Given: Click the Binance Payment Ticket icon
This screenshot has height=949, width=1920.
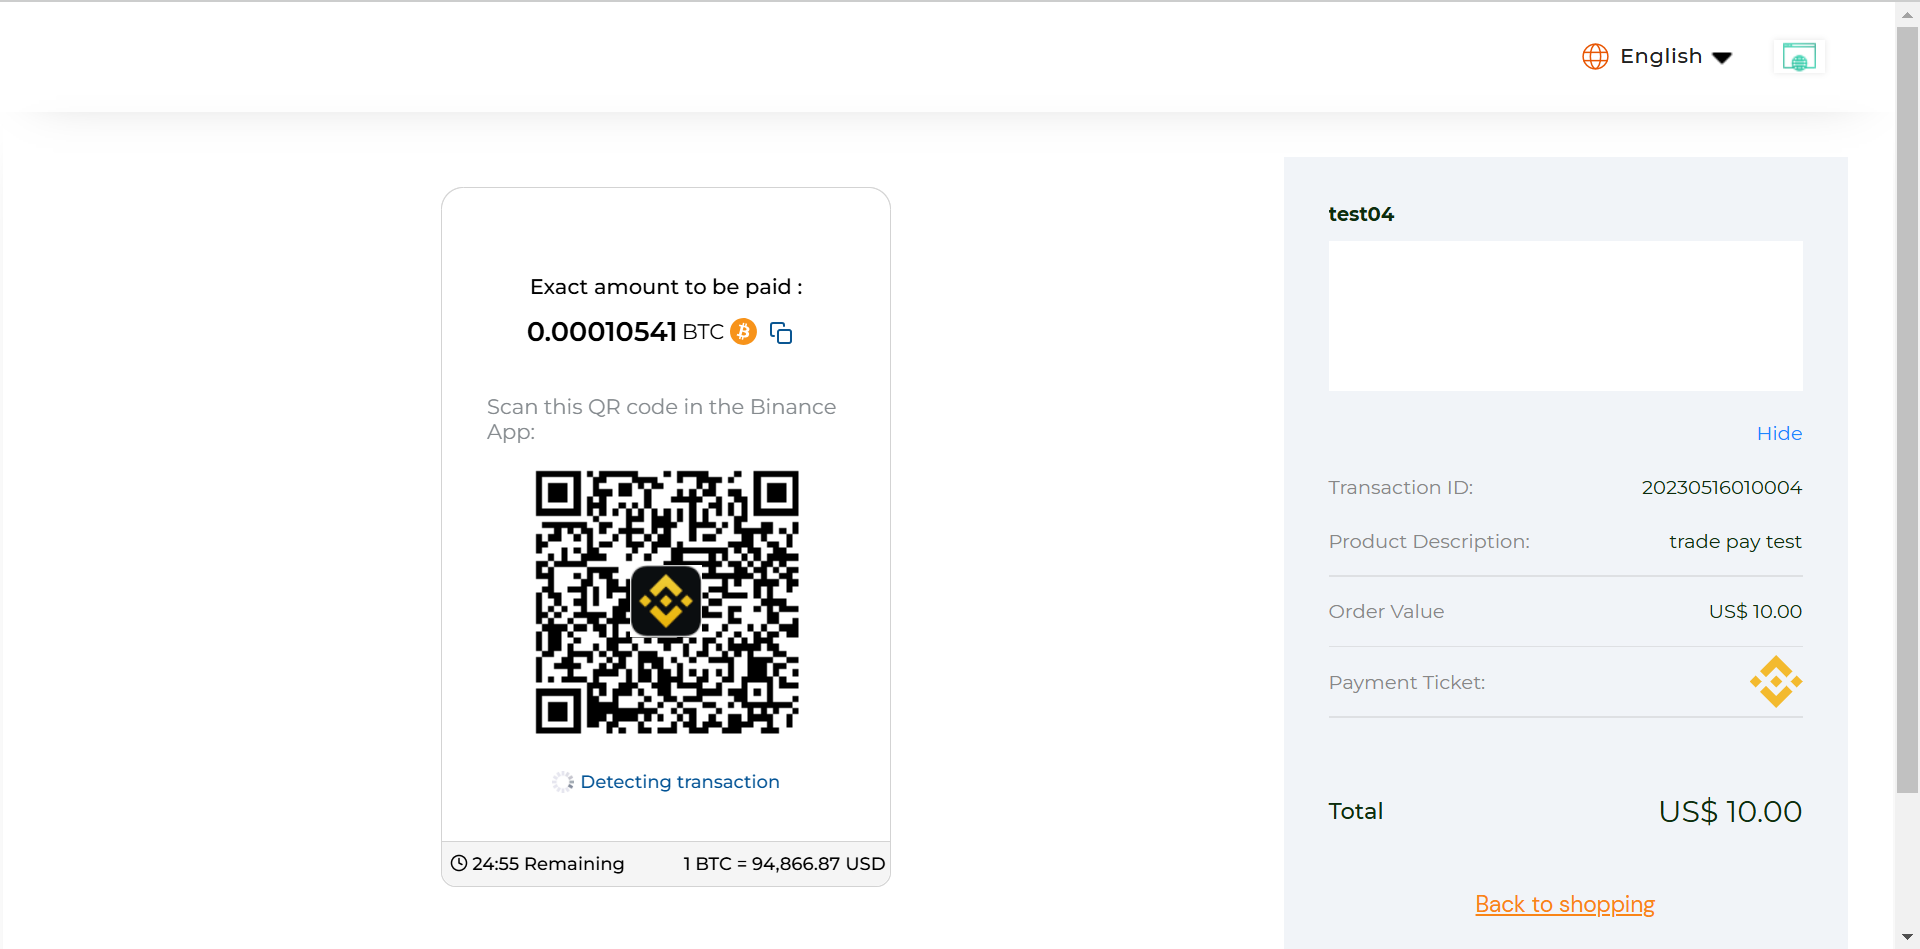Looking at the screenshot, I should pos(1775,681).
